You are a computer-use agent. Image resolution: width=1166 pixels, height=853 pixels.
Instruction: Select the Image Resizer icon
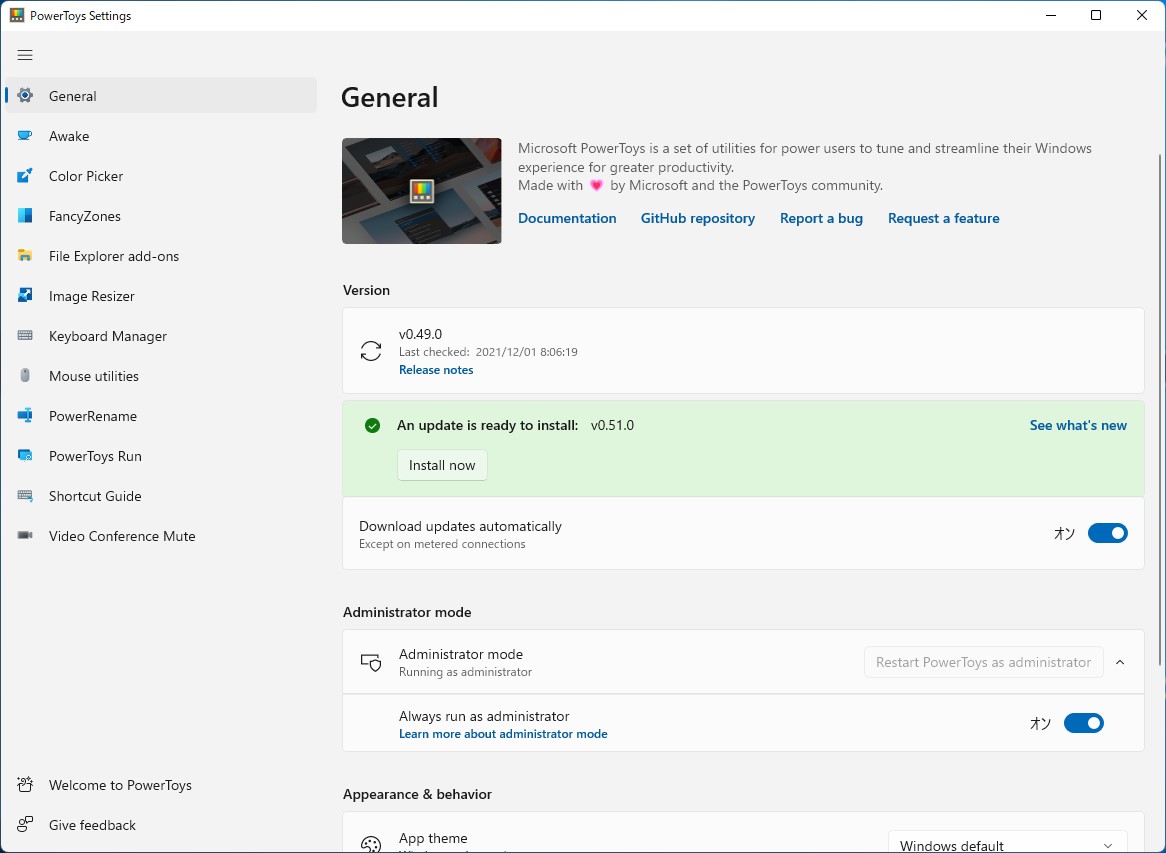point(26,296)
